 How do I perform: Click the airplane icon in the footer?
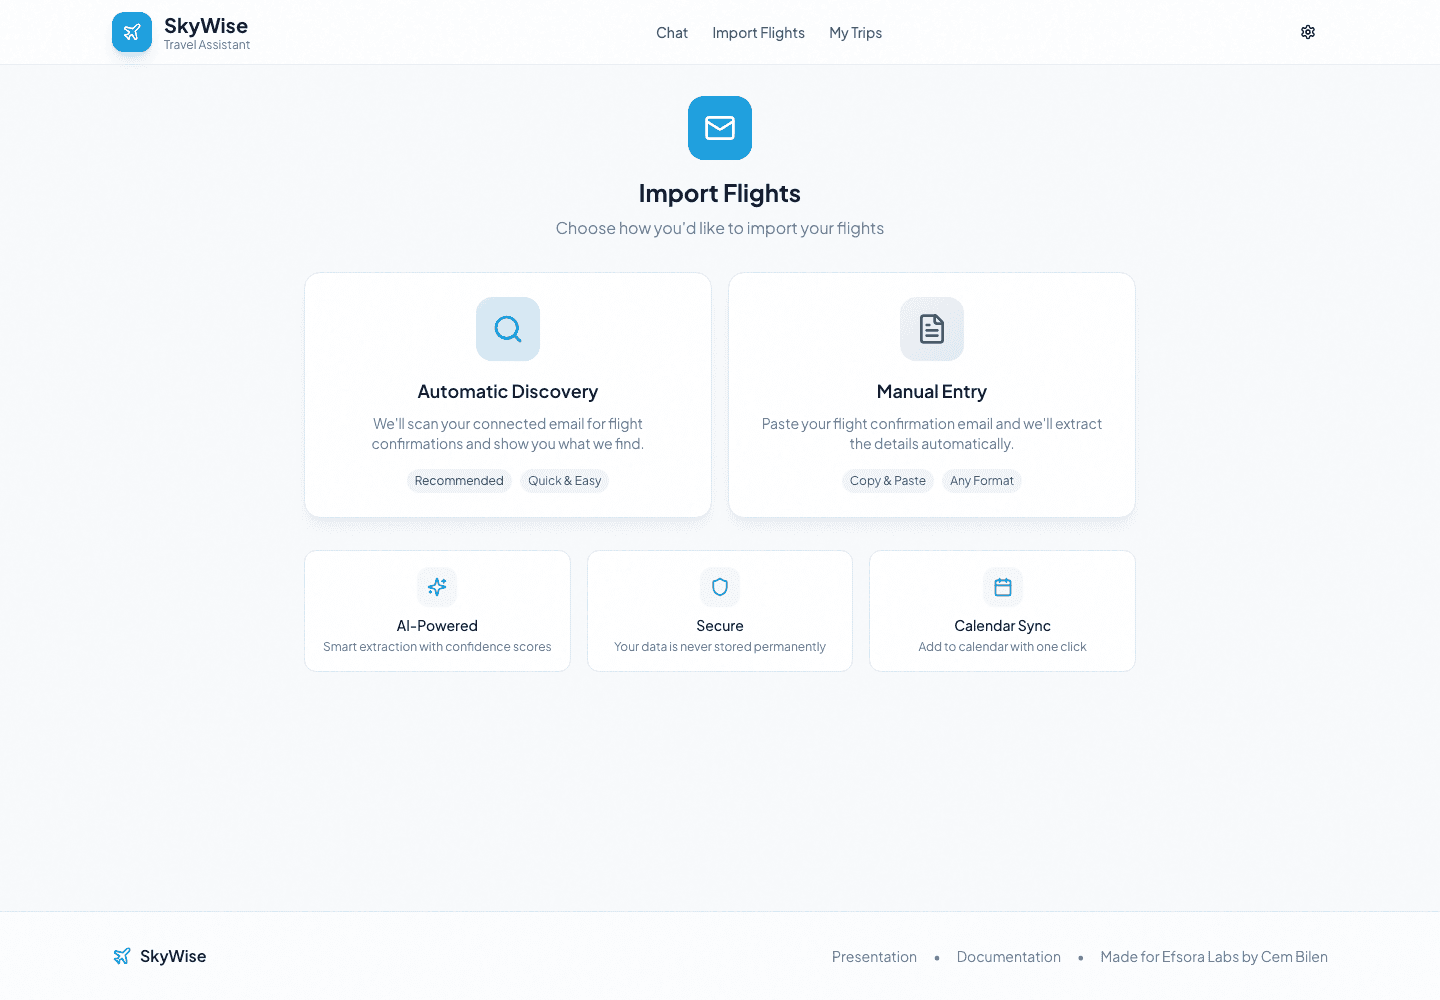(122, 956)
